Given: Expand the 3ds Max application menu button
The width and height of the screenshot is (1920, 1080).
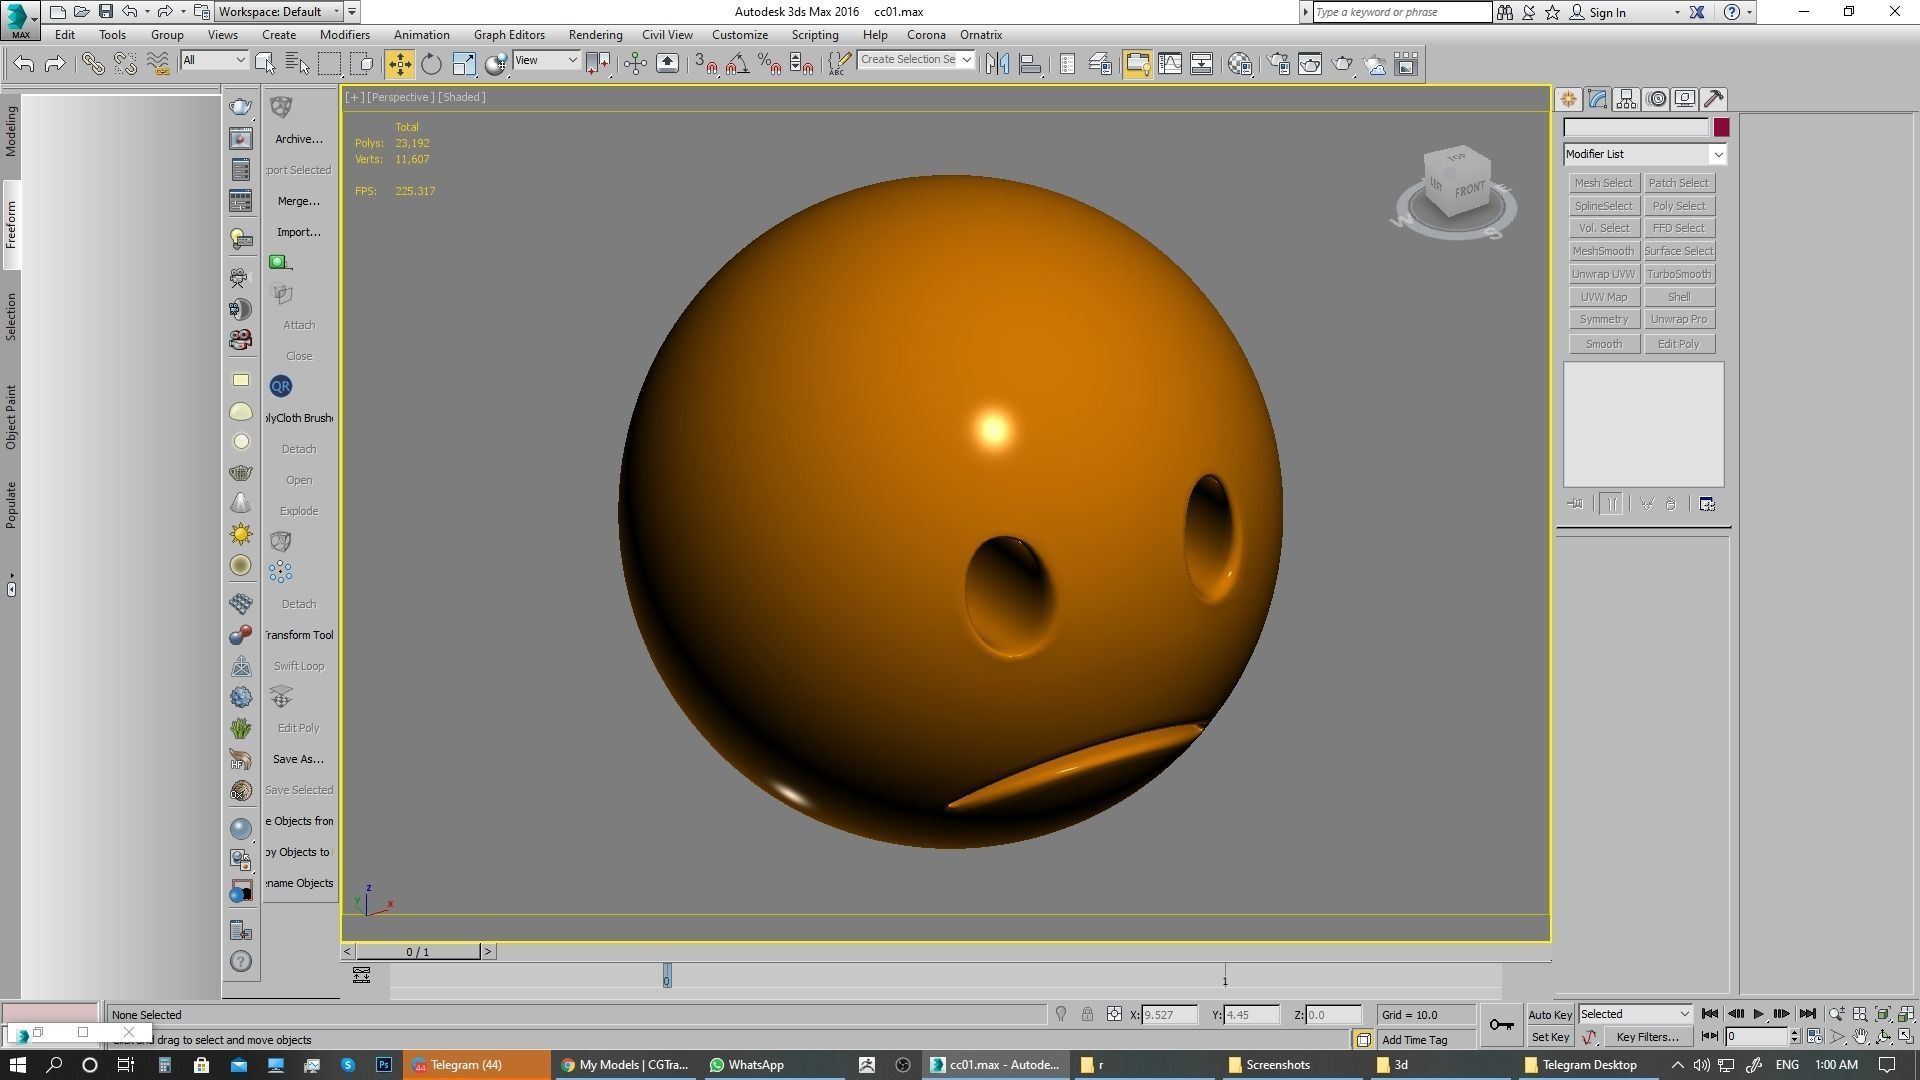Looking at the screenshot, I should pyautogui.click(x=20, y=20).
